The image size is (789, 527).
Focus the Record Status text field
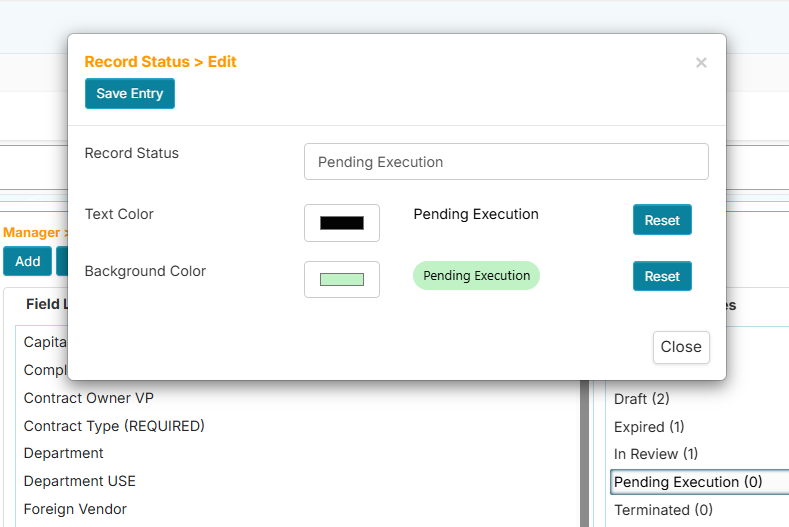506,162
